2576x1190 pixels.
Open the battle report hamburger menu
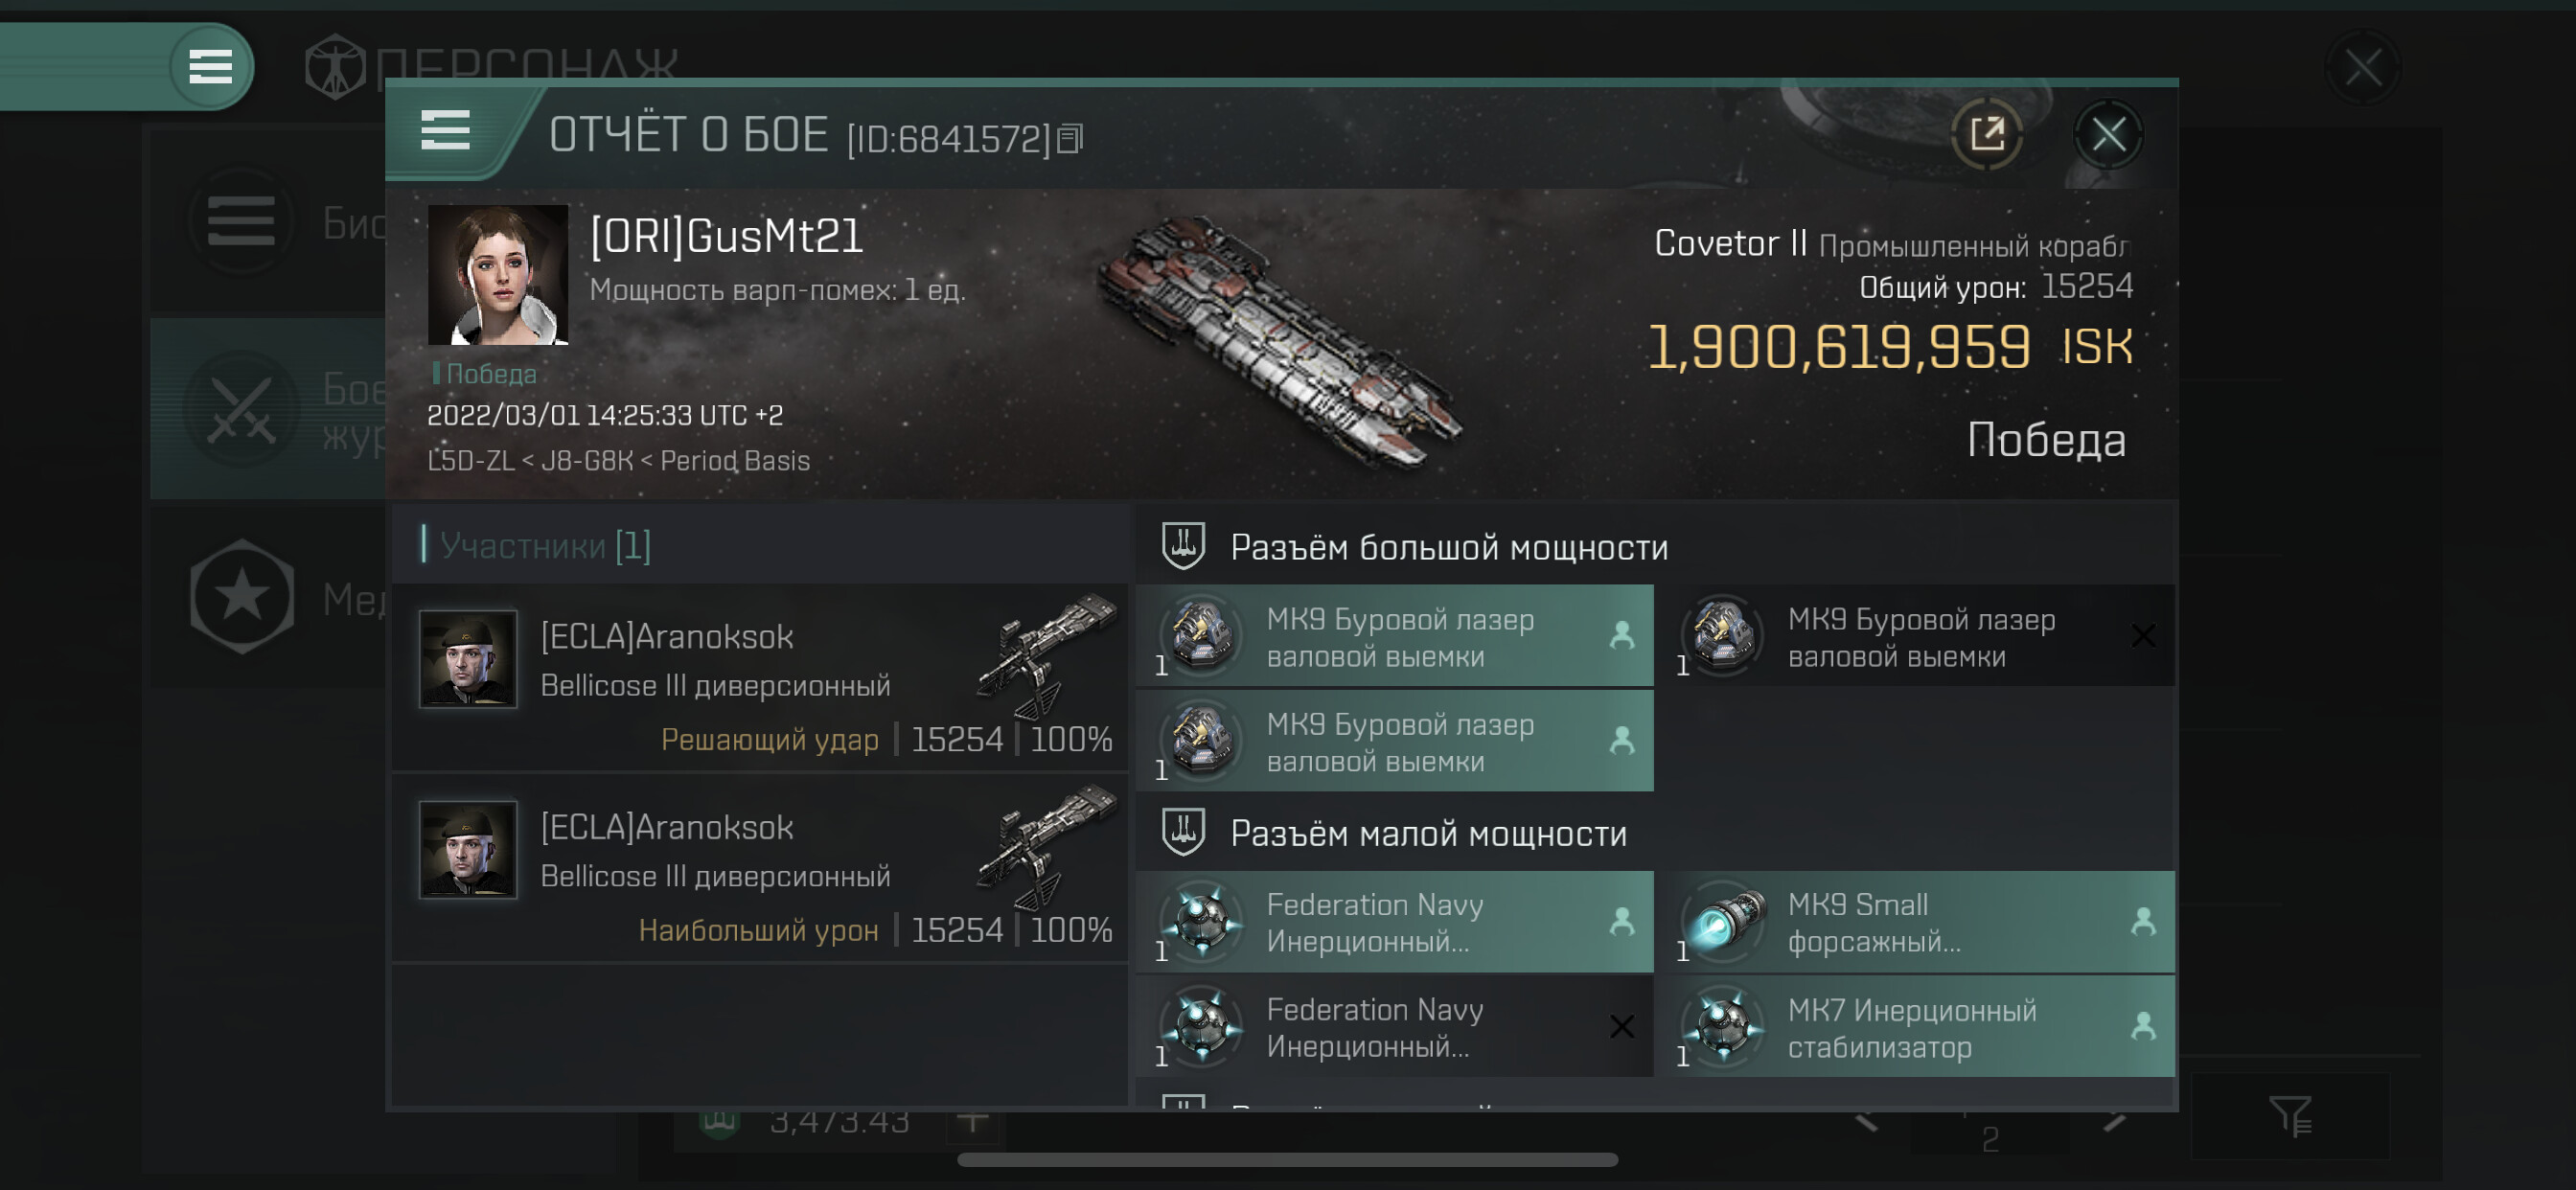pos(446,131)
